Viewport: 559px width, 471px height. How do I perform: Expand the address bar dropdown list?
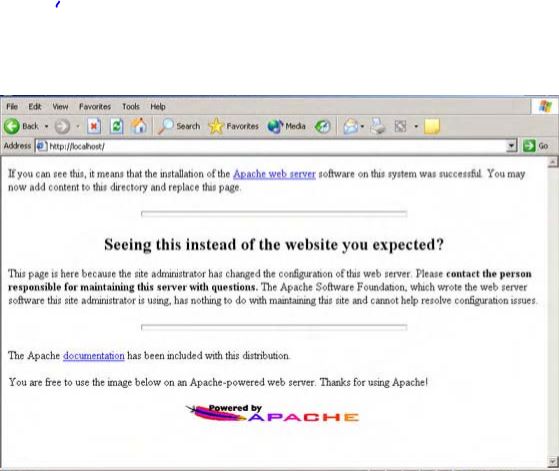click(512, 146)
